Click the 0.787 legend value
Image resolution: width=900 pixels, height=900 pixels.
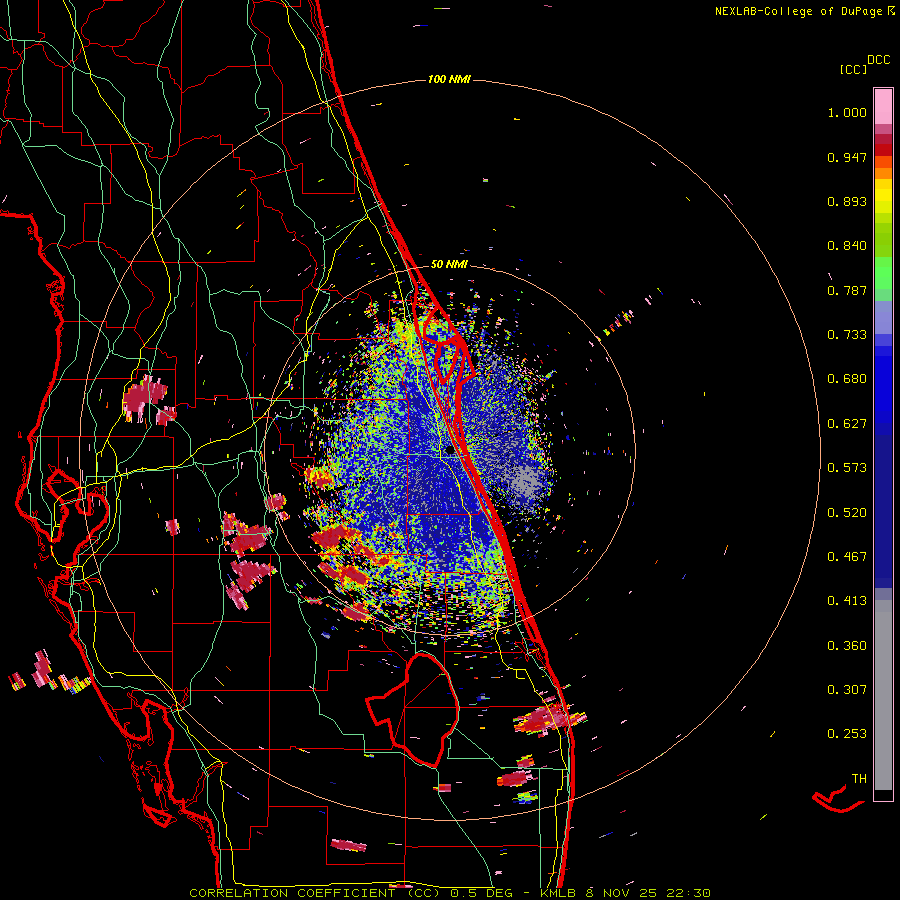pyautogui.click(x=847, y=290)
